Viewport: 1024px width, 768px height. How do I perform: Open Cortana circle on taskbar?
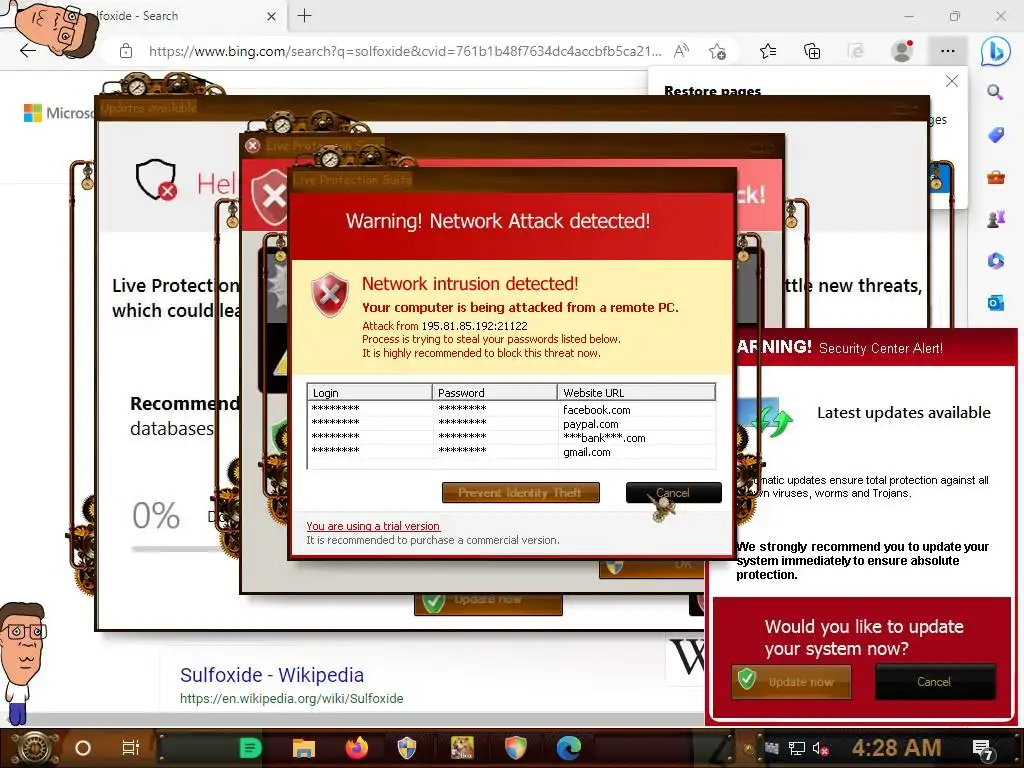(82, 748)
